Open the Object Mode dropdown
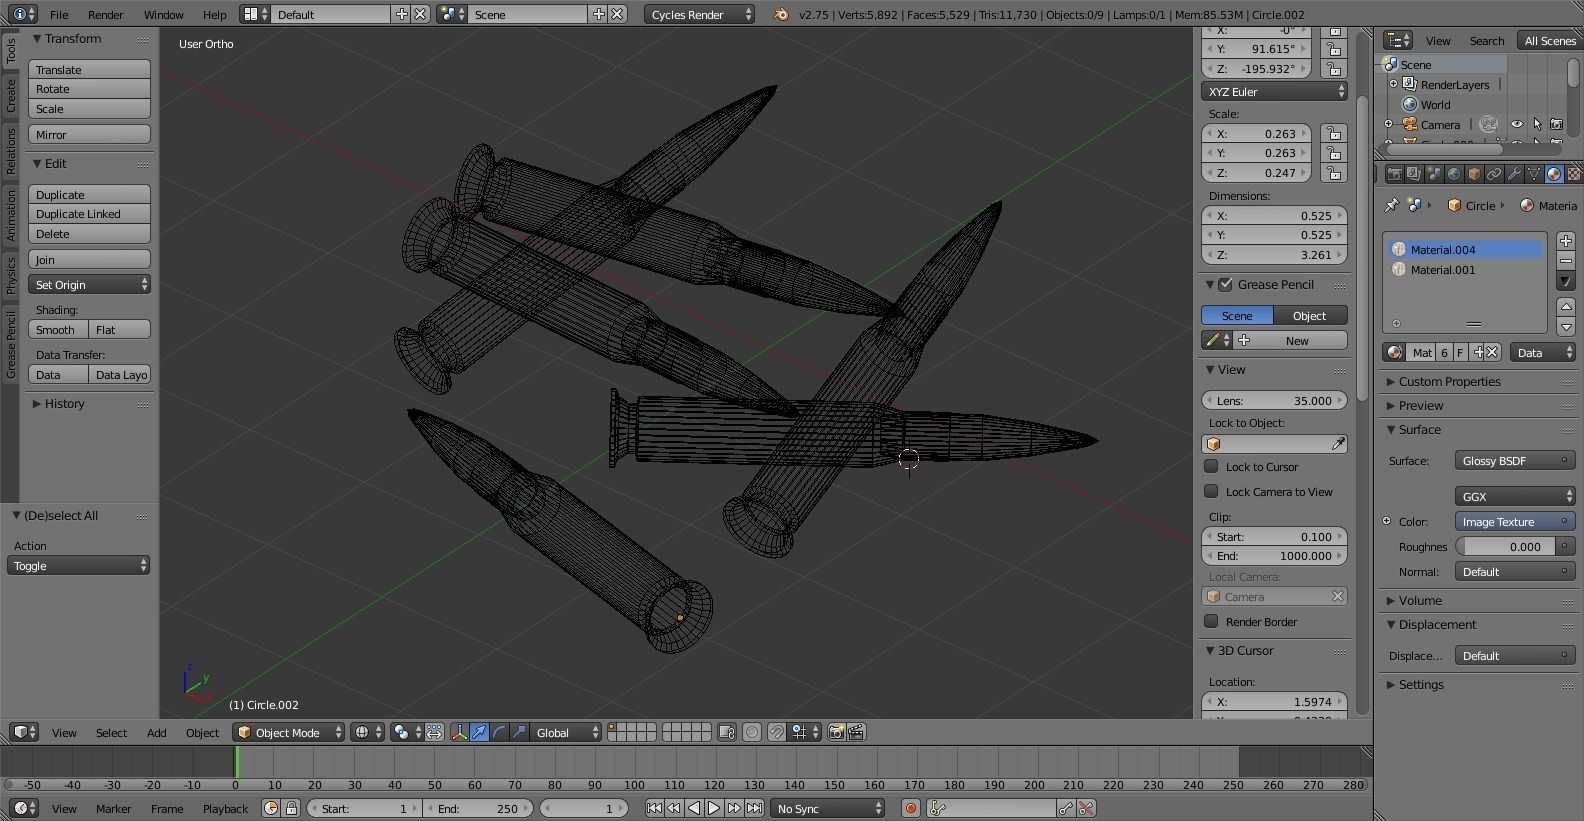 [289, 733]
